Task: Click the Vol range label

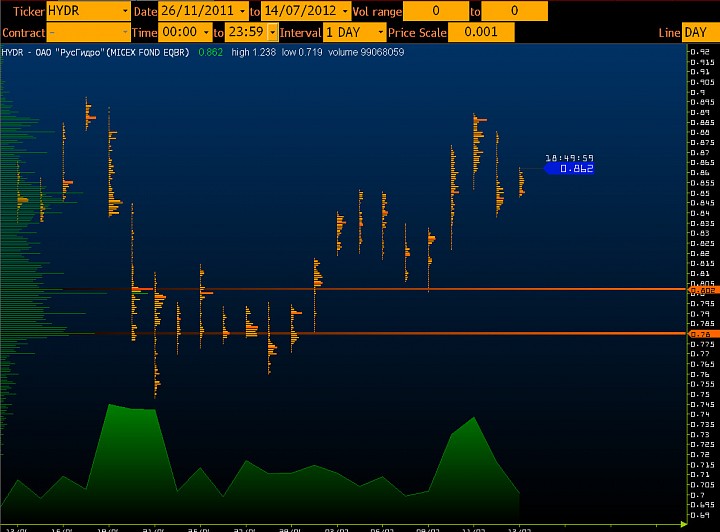Action: click(377, 11)
